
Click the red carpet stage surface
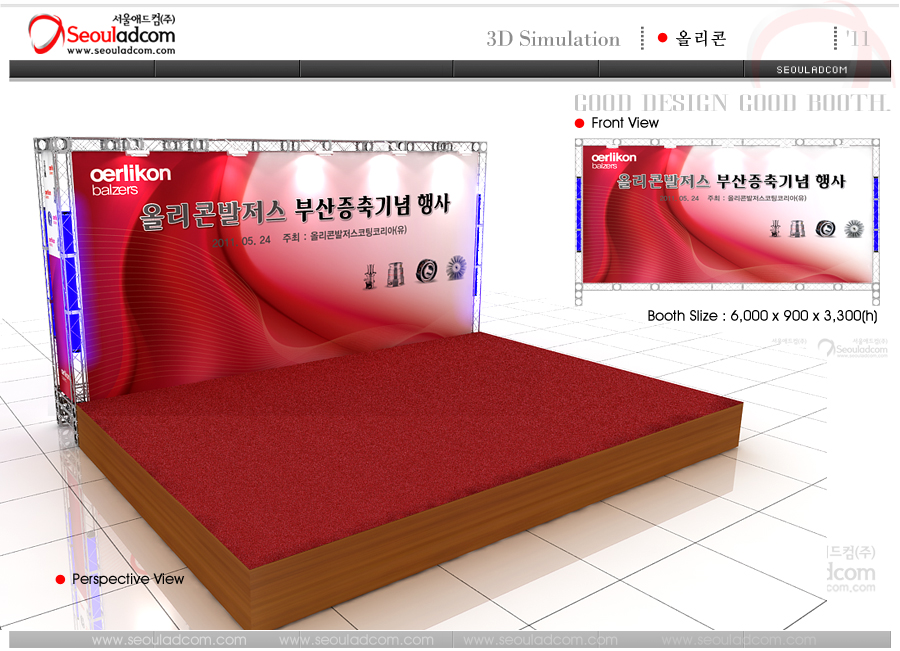[x=400, y=430]
